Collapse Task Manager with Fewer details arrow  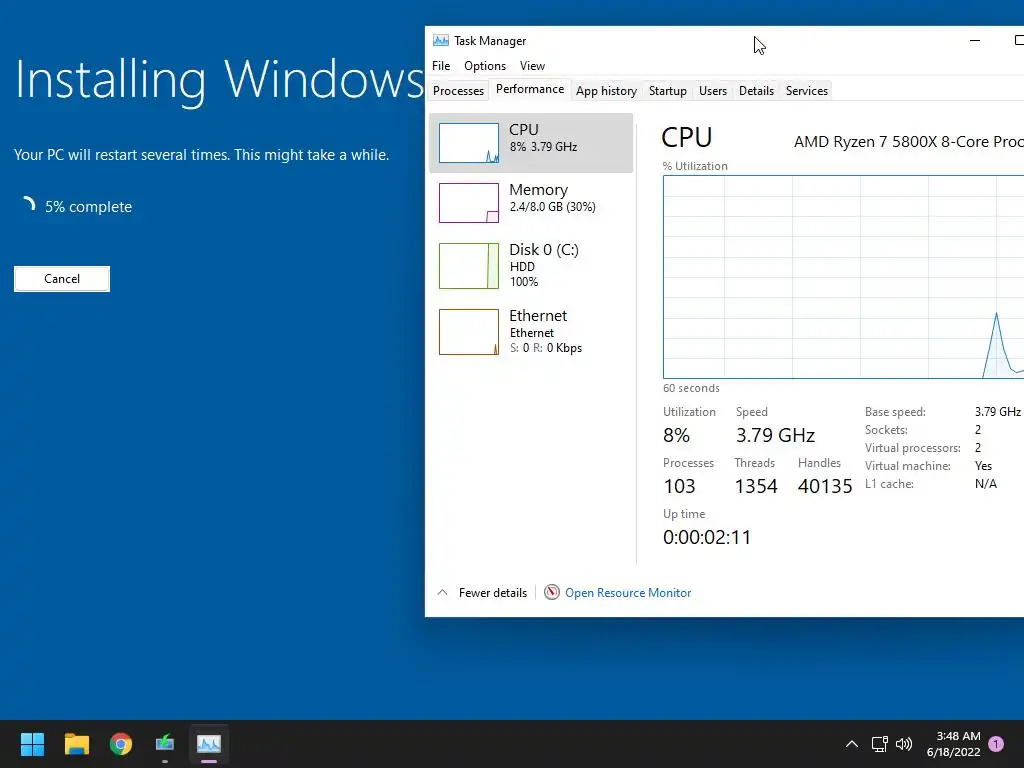click(x=442, y=592)
